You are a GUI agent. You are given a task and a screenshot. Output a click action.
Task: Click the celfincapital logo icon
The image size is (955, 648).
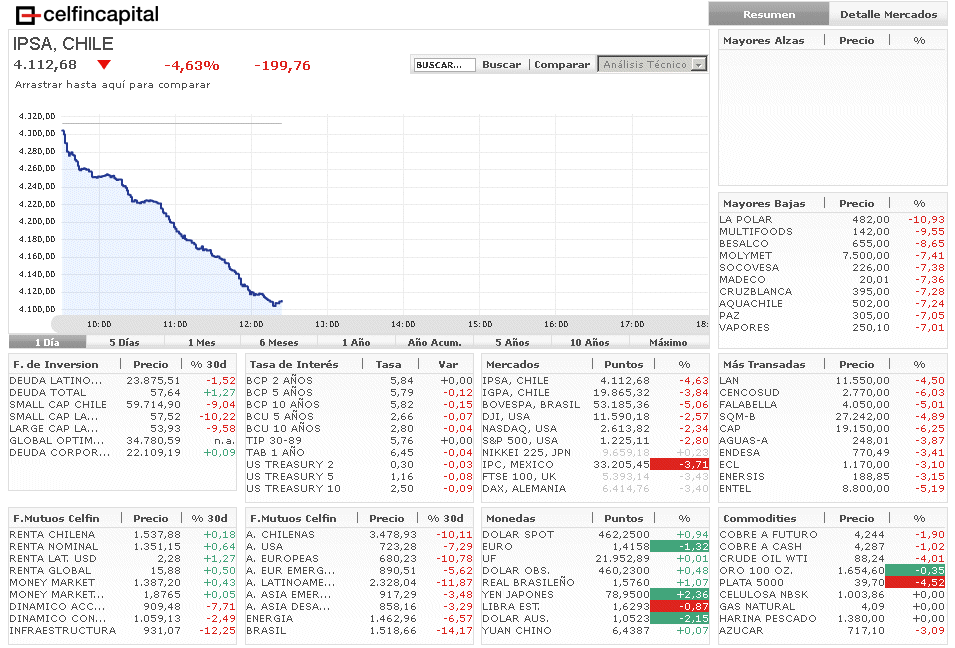coord(29,15)
